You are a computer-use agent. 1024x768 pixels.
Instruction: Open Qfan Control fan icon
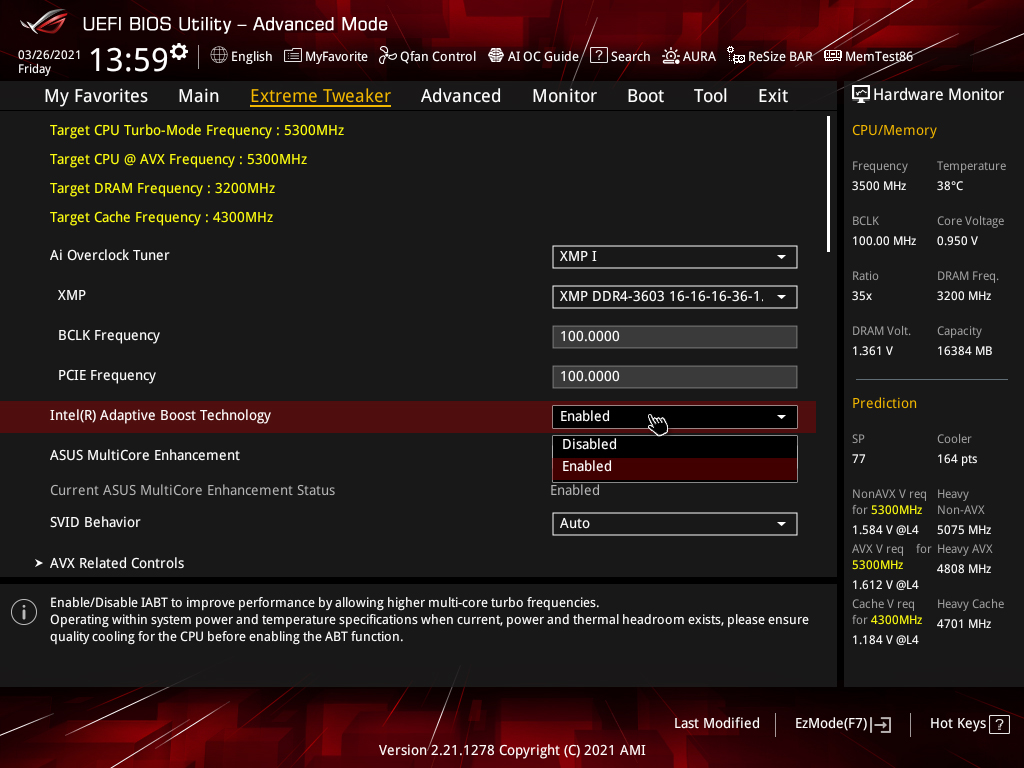388,56
